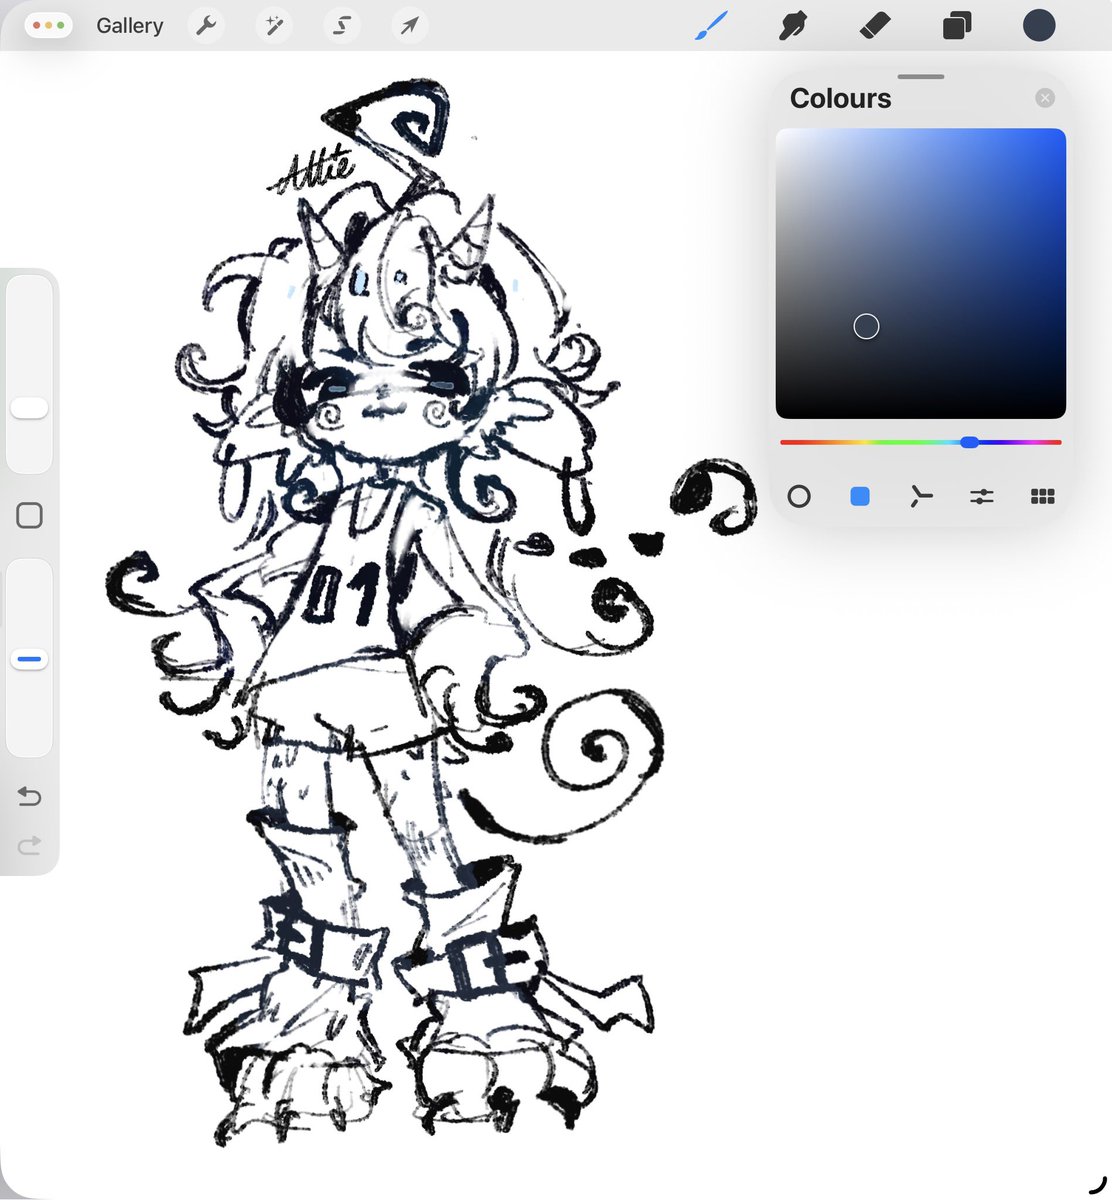Select the Smudge tool
This screenshot has height=1200, width=1112.
click(x=792, y=25)
